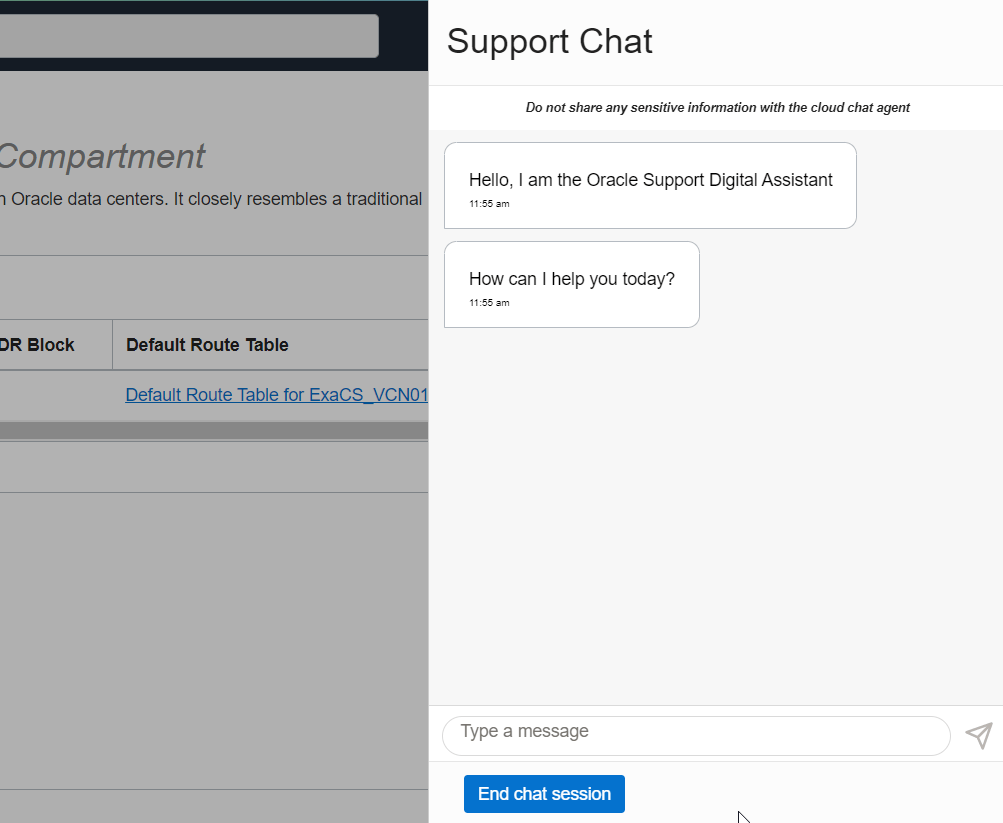This screenshot has height=823, width=1003.
Task: Click the How can I help you today bubble
Action: [571, 279]
